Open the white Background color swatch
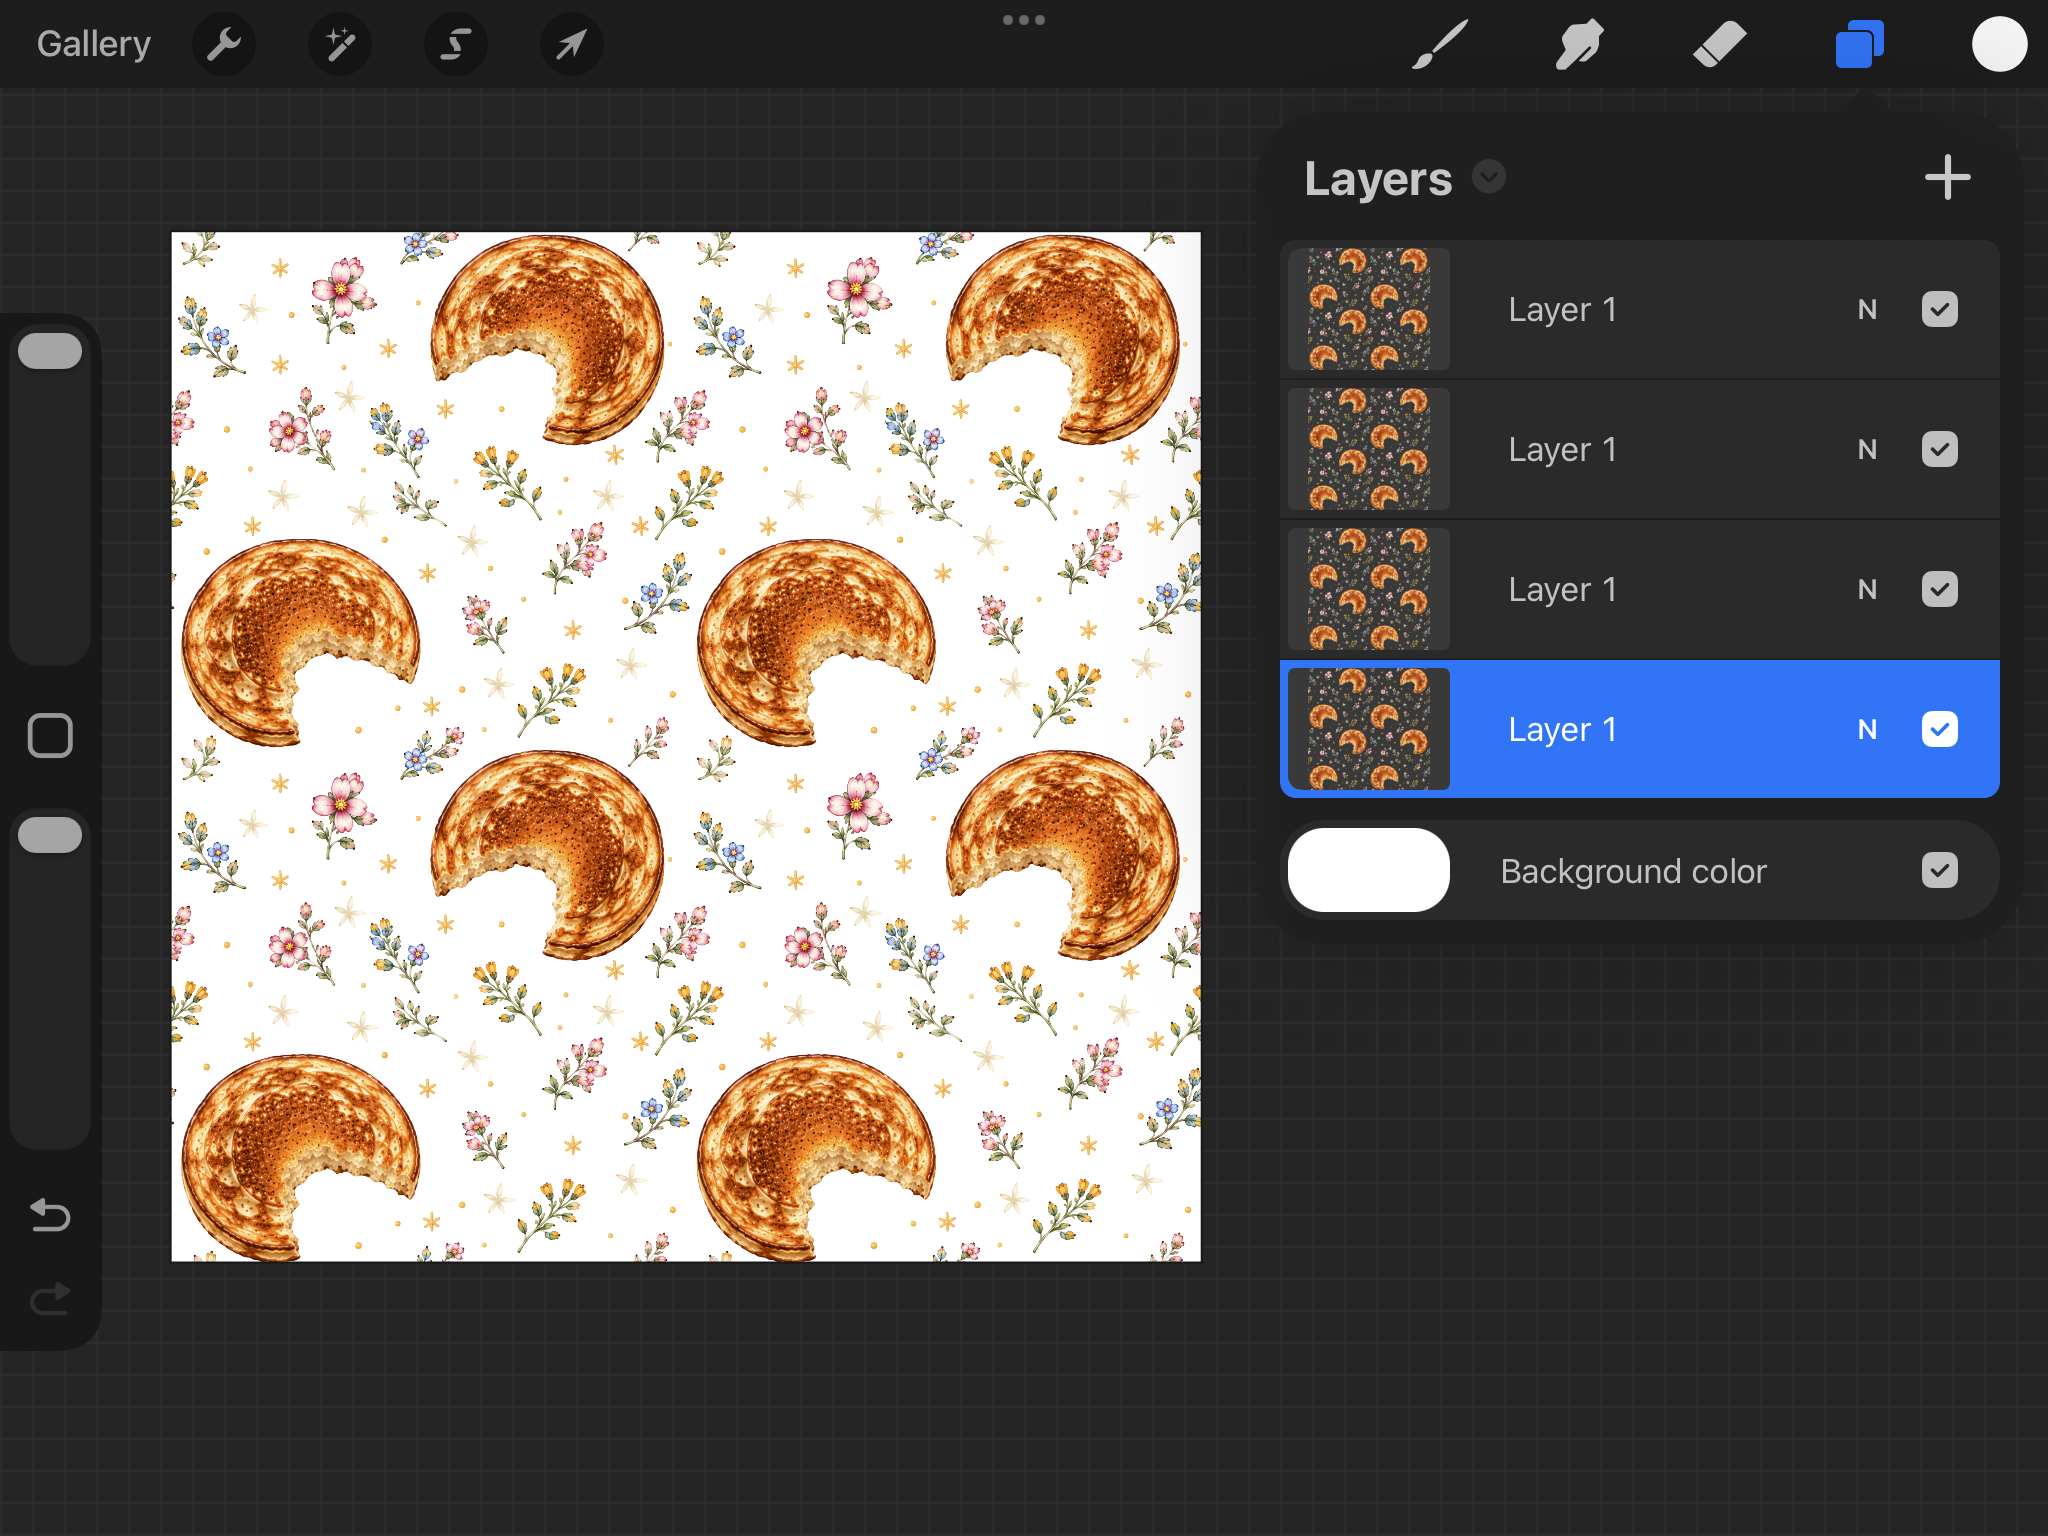 [1369, 870]
